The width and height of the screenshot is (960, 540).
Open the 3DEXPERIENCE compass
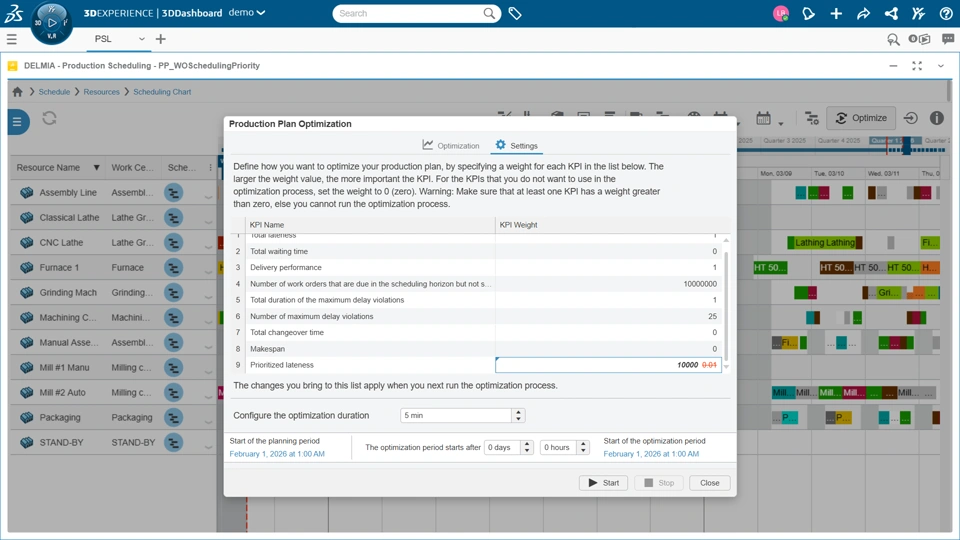(x=51, y=23)
